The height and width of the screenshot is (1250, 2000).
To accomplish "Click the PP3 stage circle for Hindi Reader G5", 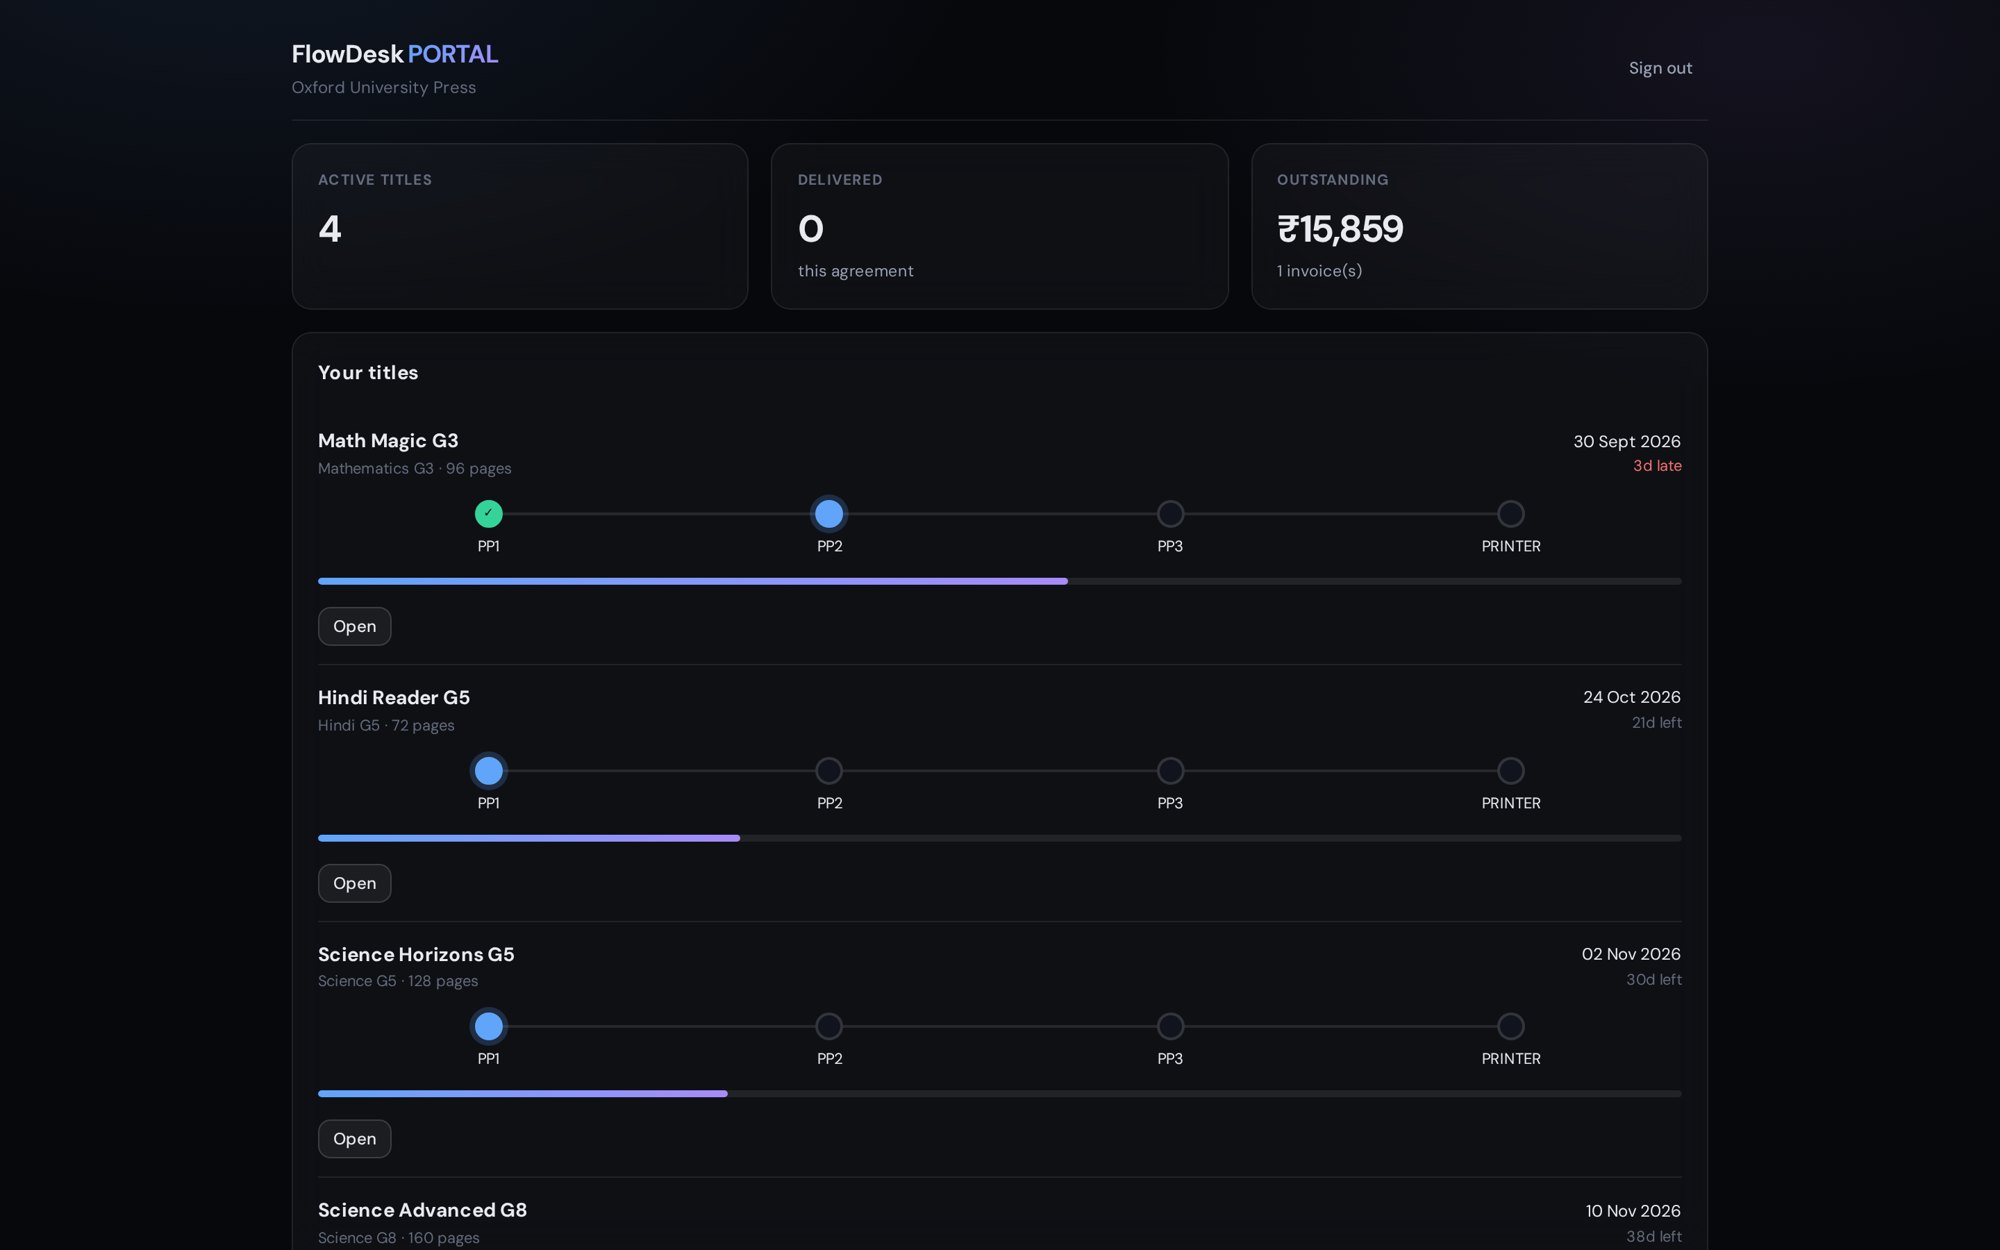I will [x=1170, y=771].
